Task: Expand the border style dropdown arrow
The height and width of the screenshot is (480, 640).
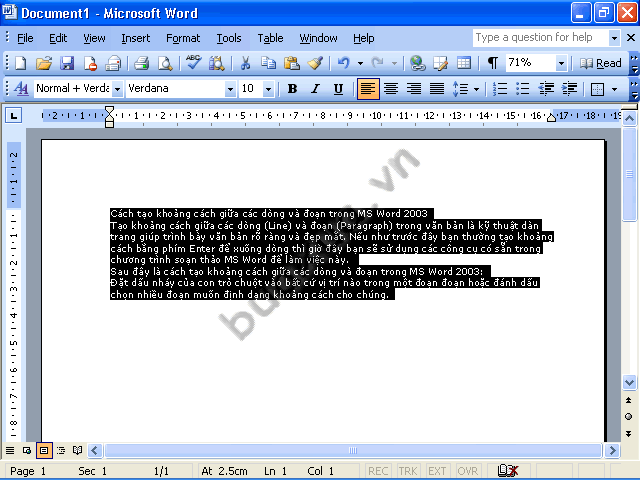Action: pos(614,89)
